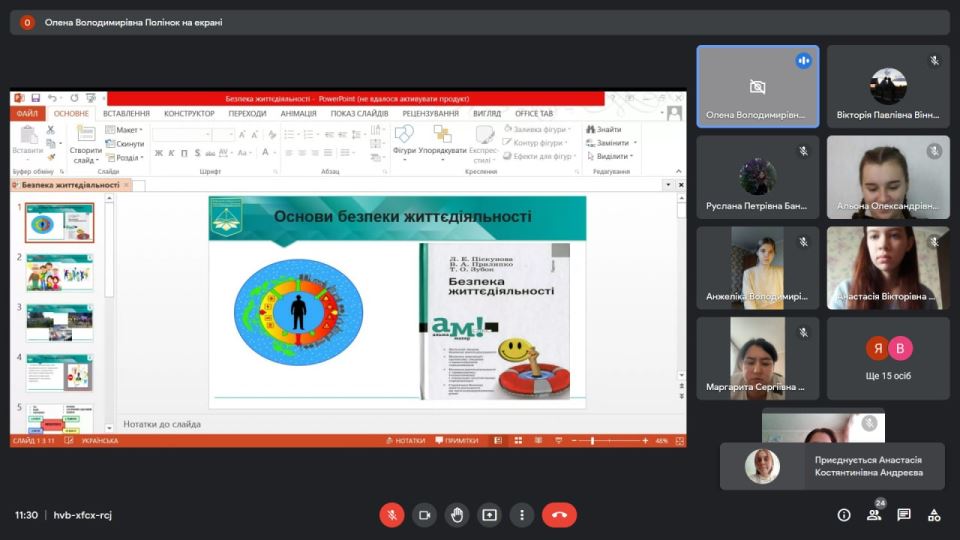Viewport: 960px width, 540px height.
Task: Click the PowerPoint Save icon
Action: 36,98
